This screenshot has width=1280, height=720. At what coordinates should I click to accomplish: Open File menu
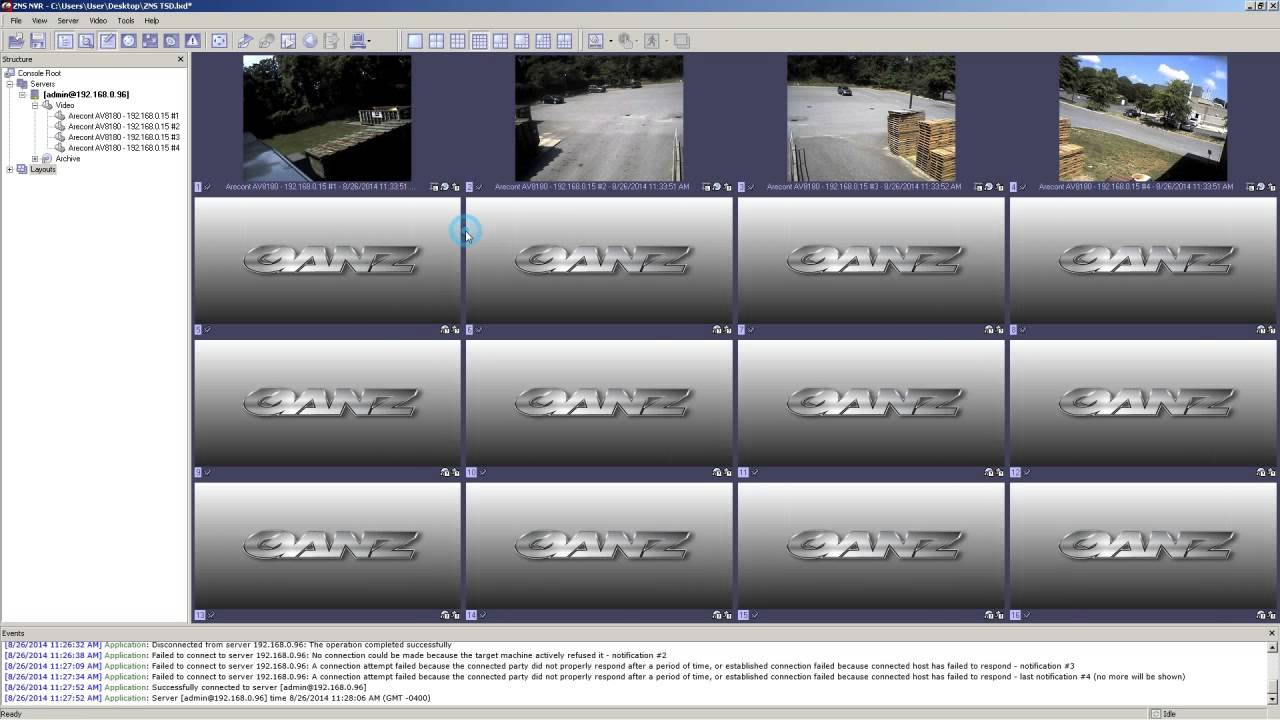click(x=16, y=20)
